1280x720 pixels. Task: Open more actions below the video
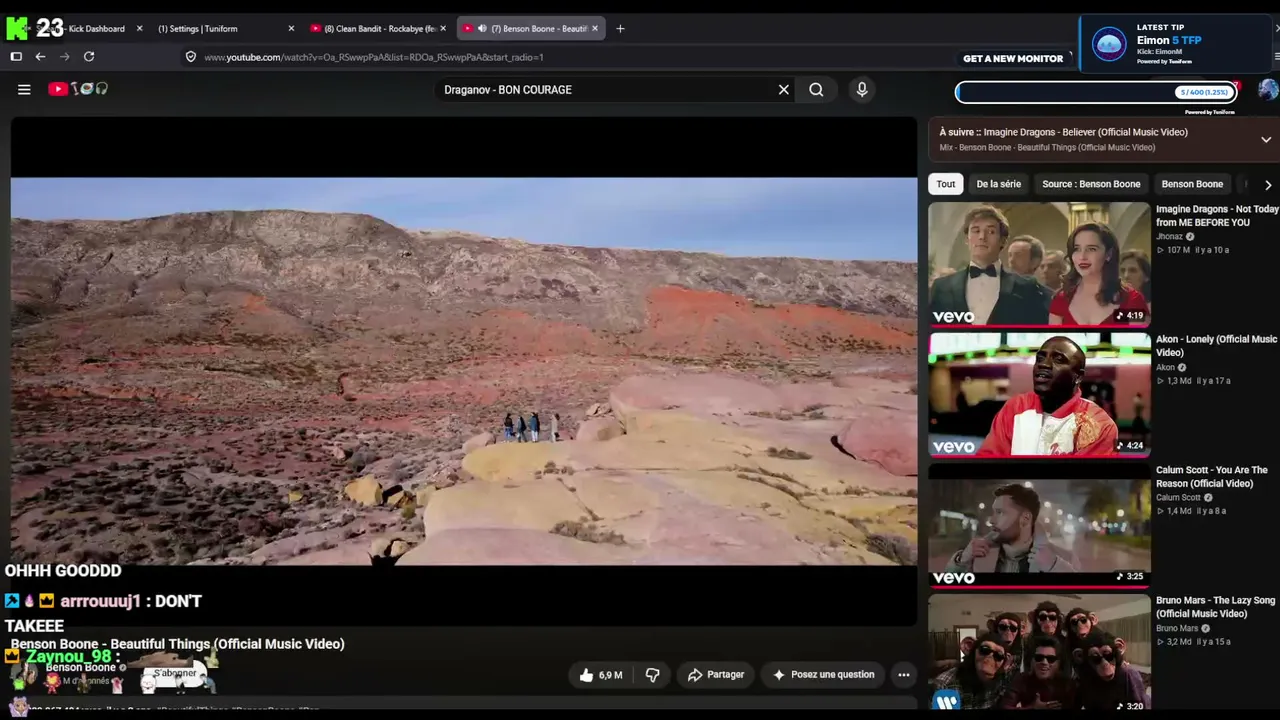click(x=903, y=675)
